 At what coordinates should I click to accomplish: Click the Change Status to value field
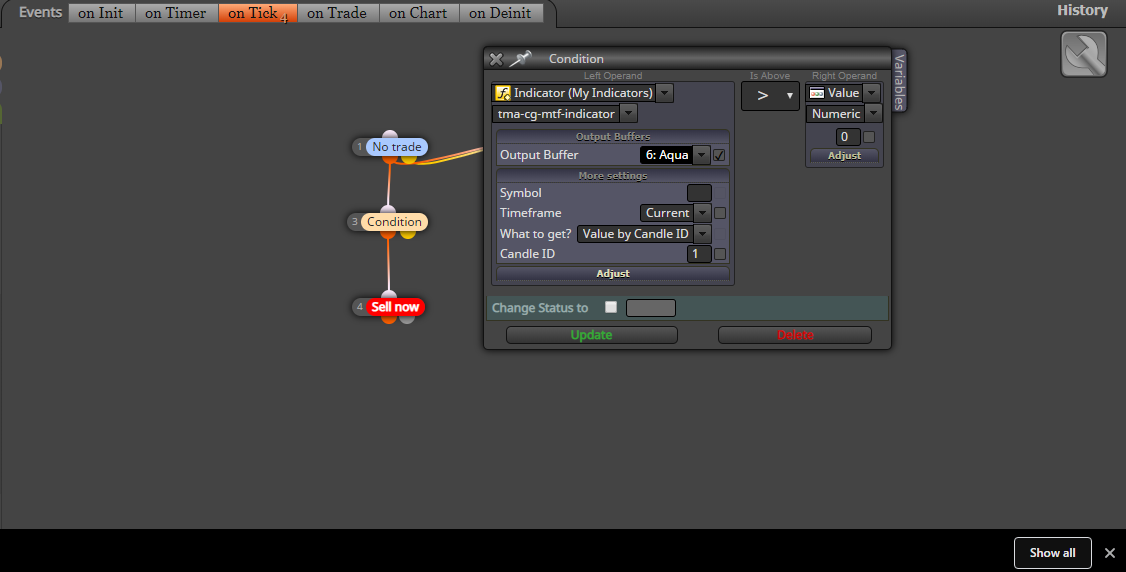[x=651, y=308]
